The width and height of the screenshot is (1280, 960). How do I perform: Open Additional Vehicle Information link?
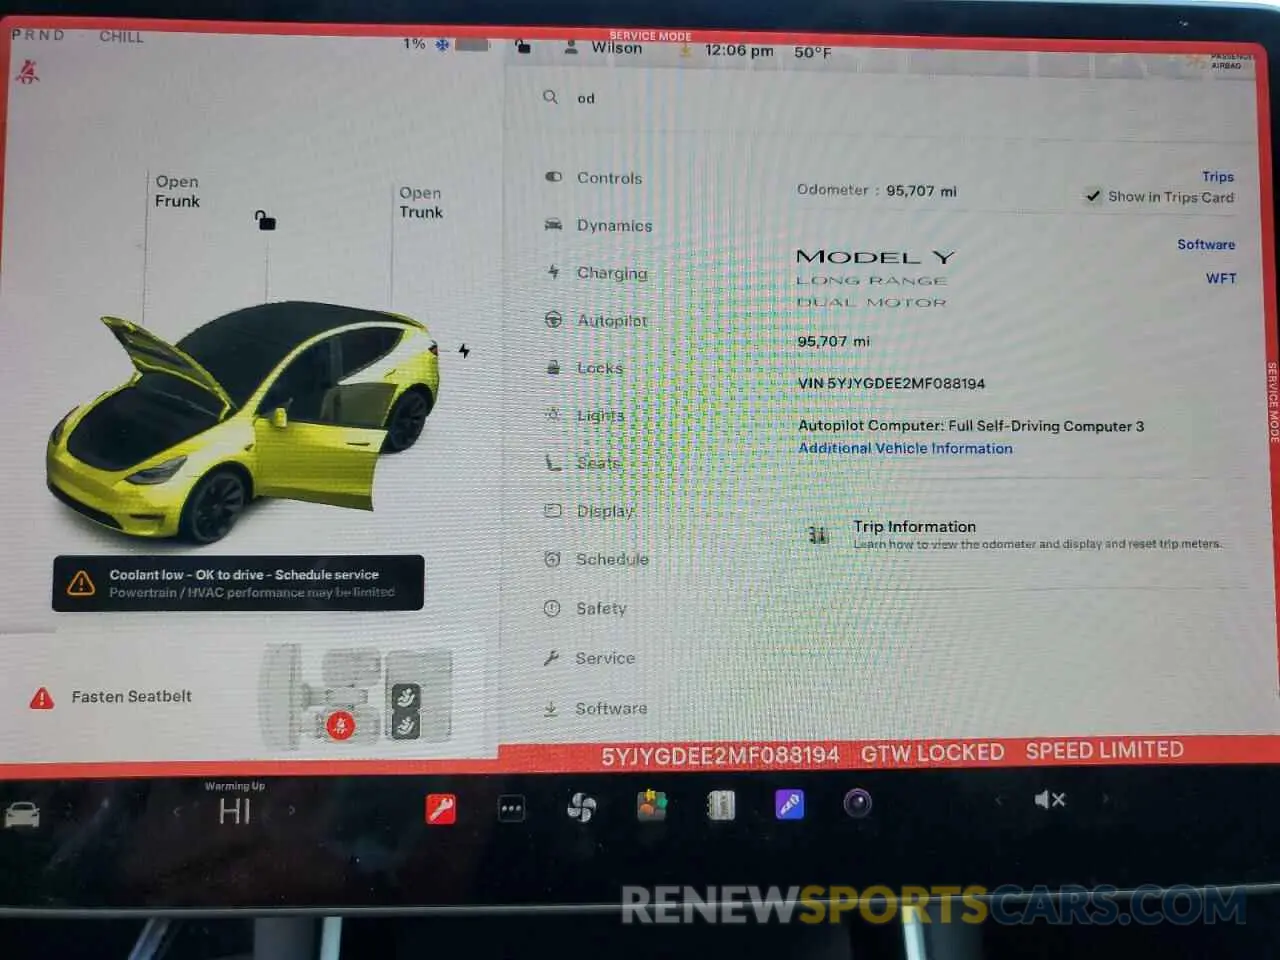[905, 448]
